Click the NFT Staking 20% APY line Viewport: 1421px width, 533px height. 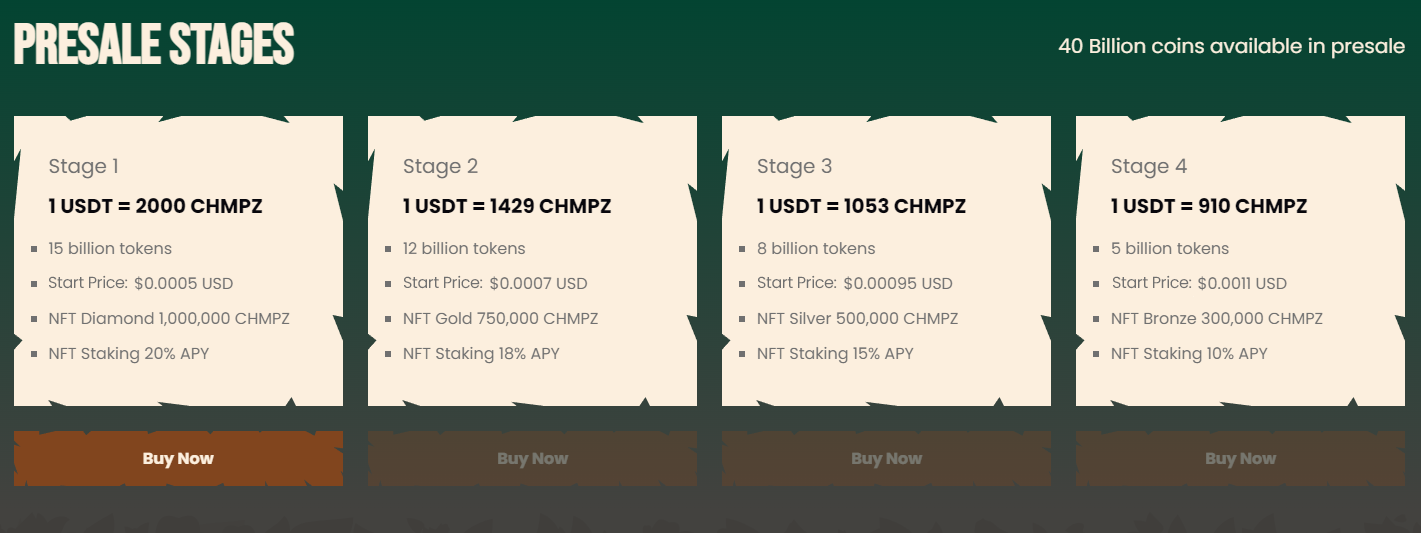tap(129, 354)
